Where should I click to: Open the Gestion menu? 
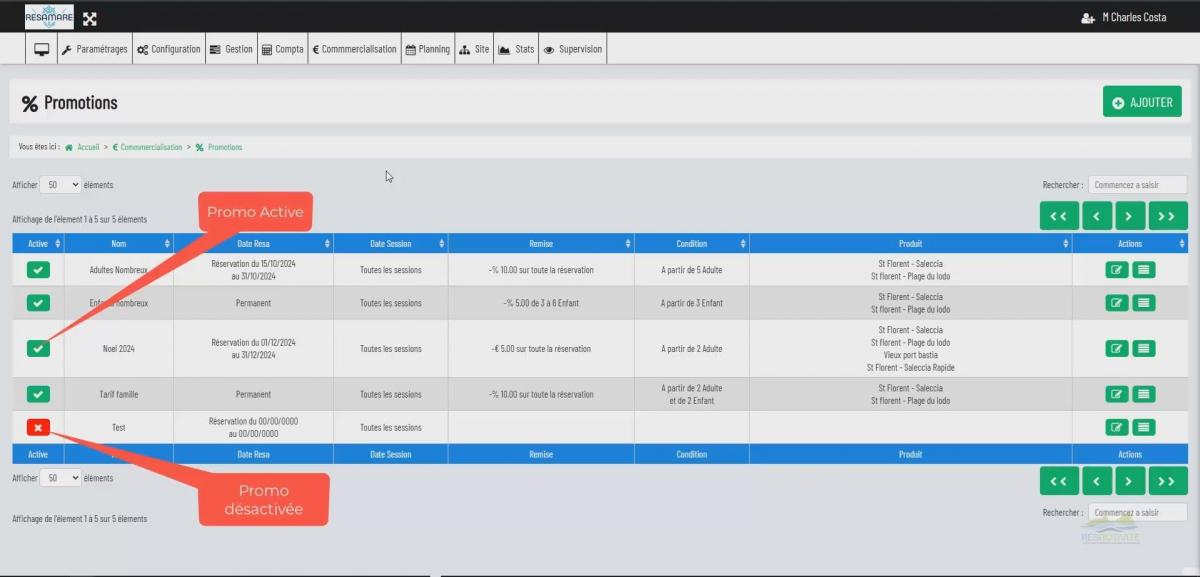(231, 49)
